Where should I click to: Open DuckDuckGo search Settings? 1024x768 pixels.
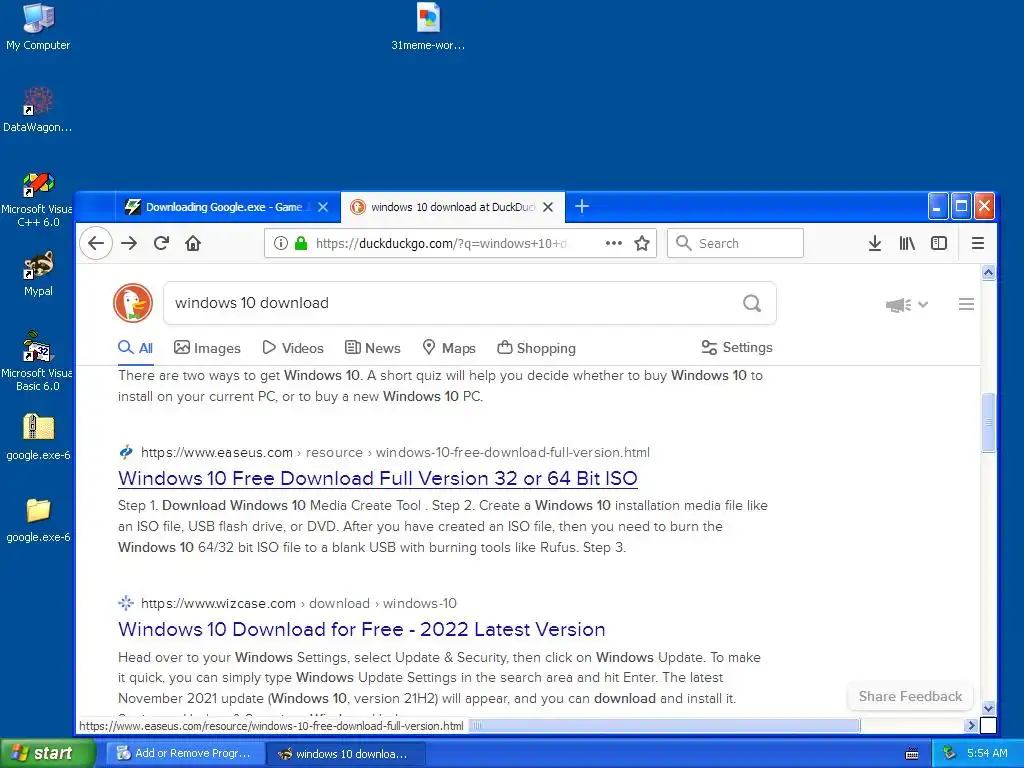click(x=737, y=347)
